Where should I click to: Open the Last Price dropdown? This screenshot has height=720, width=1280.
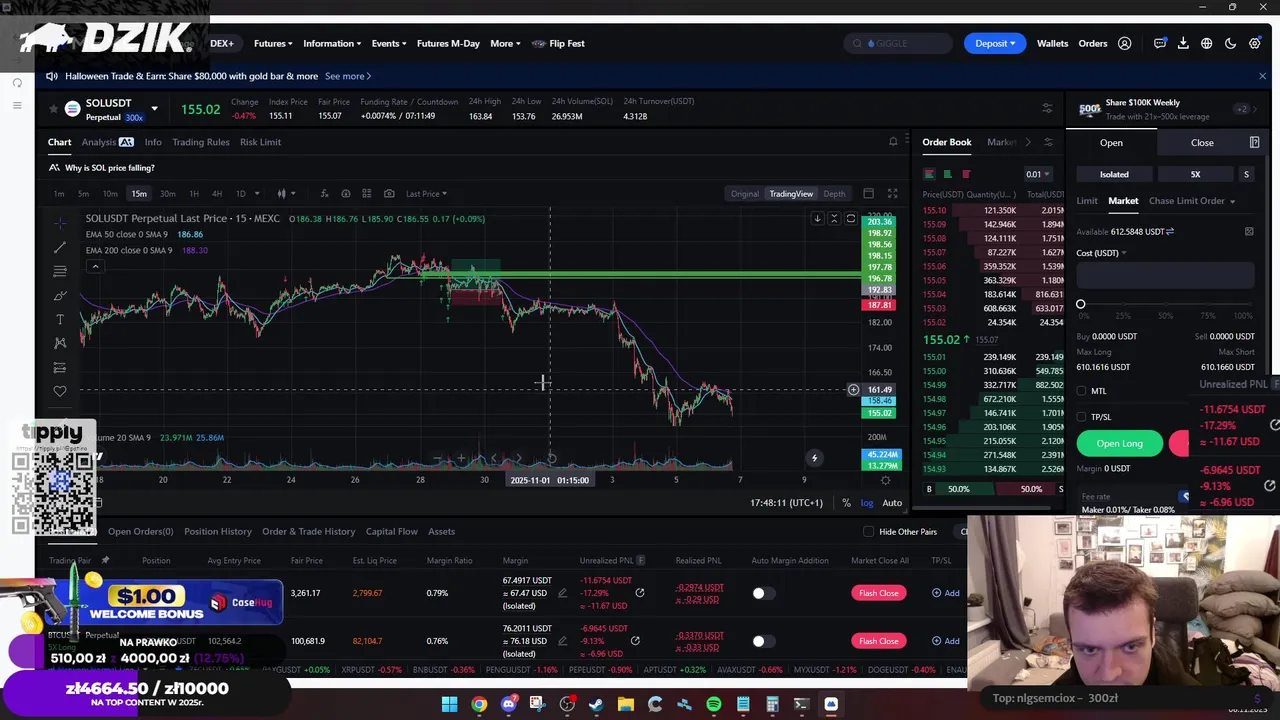427,194
